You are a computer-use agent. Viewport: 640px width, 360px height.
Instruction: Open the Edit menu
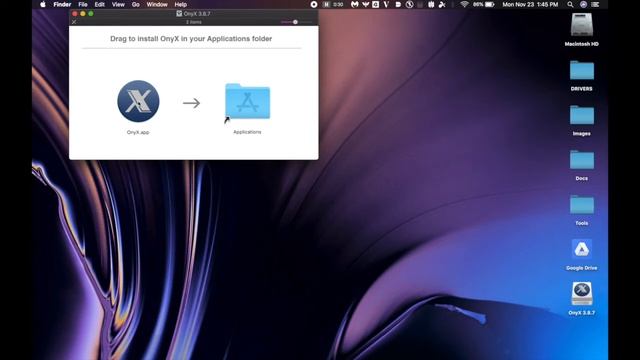[100, 4]
